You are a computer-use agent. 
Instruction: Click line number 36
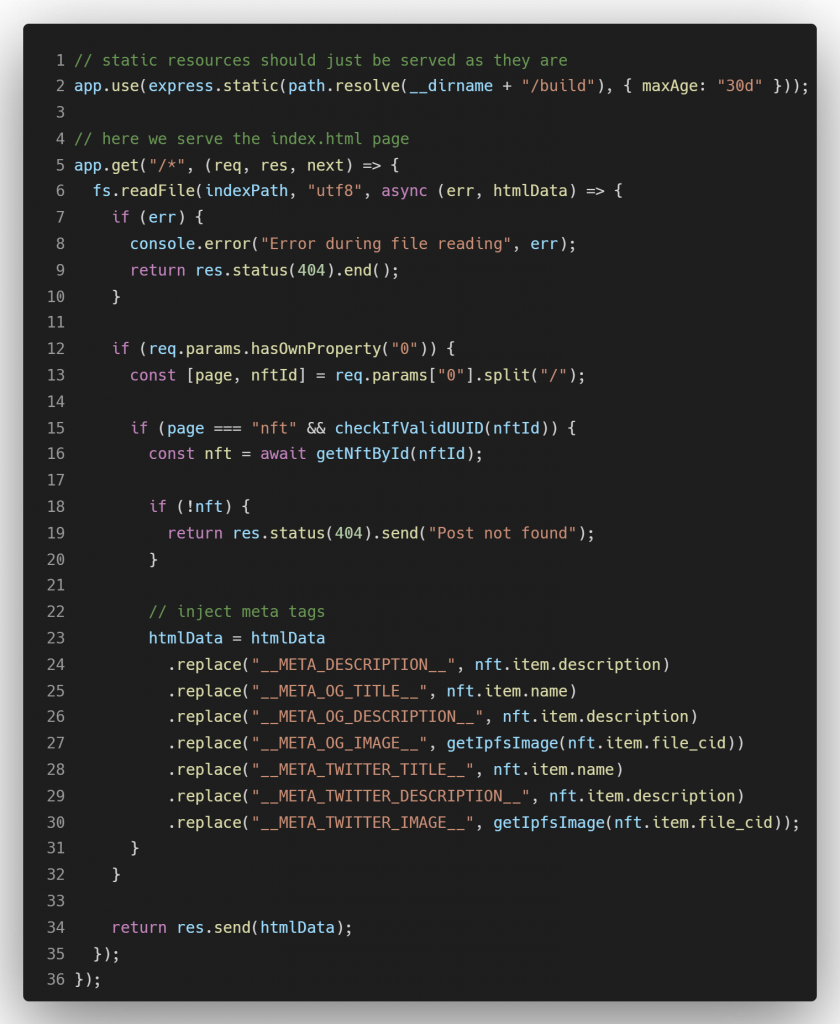coord(56,980)
